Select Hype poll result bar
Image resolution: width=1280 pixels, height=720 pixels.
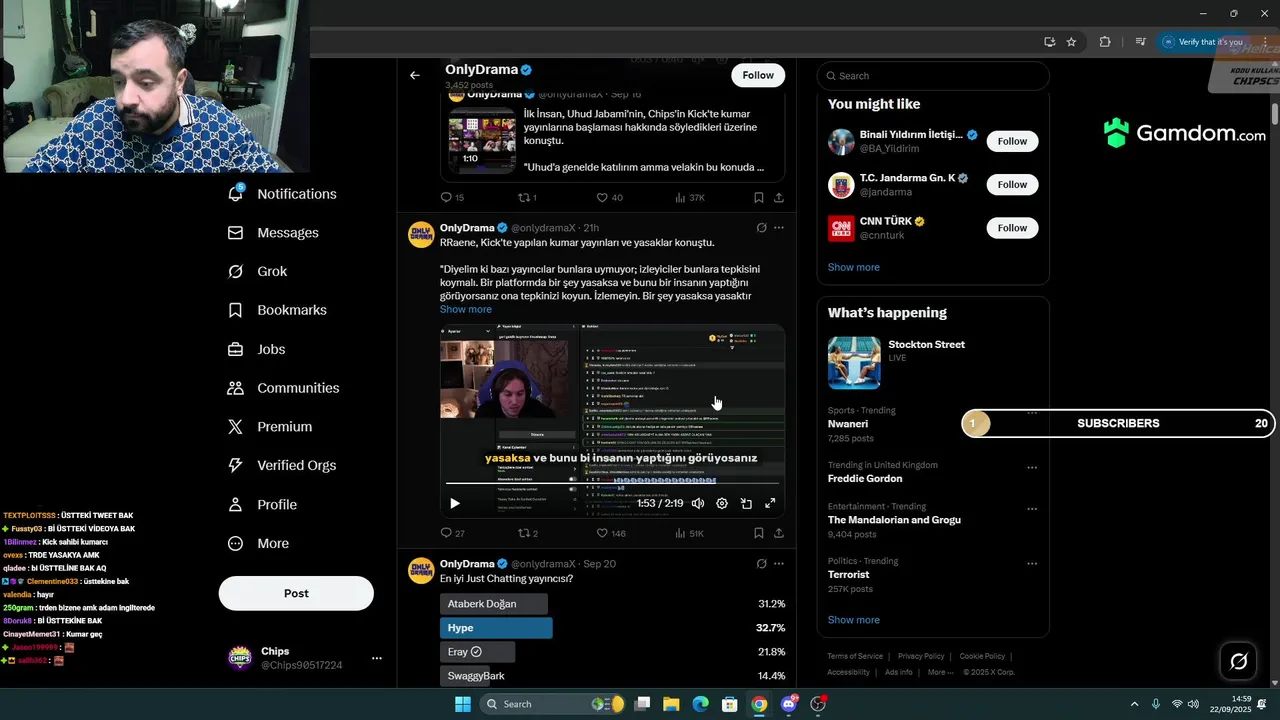pyautogui.click(x=496, y=628)
